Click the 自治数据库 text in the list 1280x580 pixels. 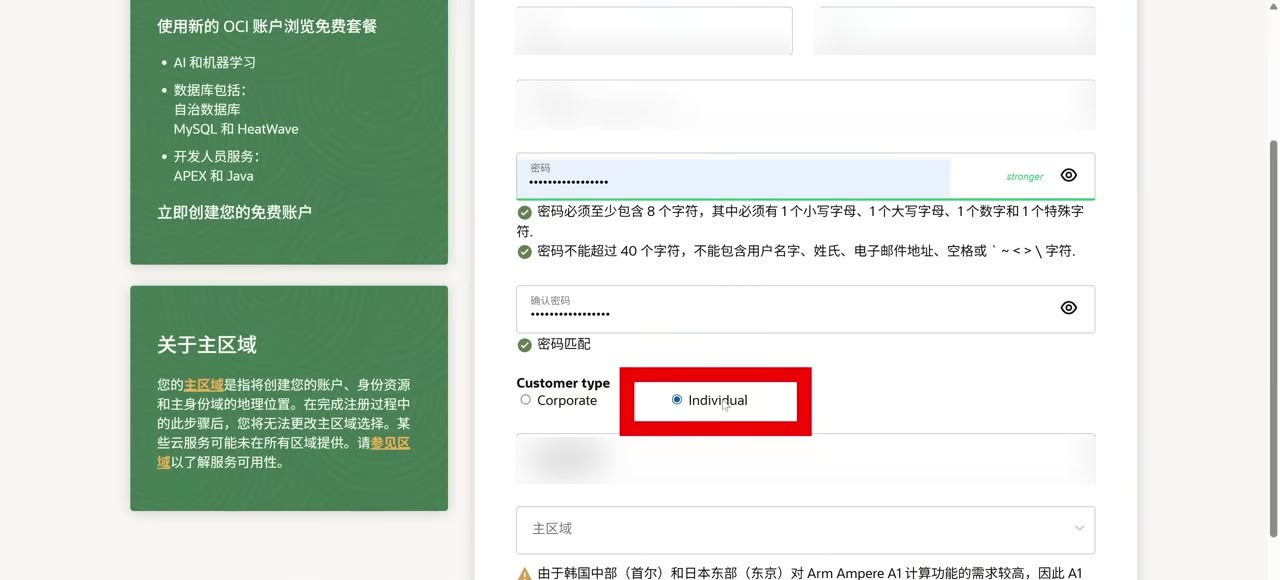[207, 110]
